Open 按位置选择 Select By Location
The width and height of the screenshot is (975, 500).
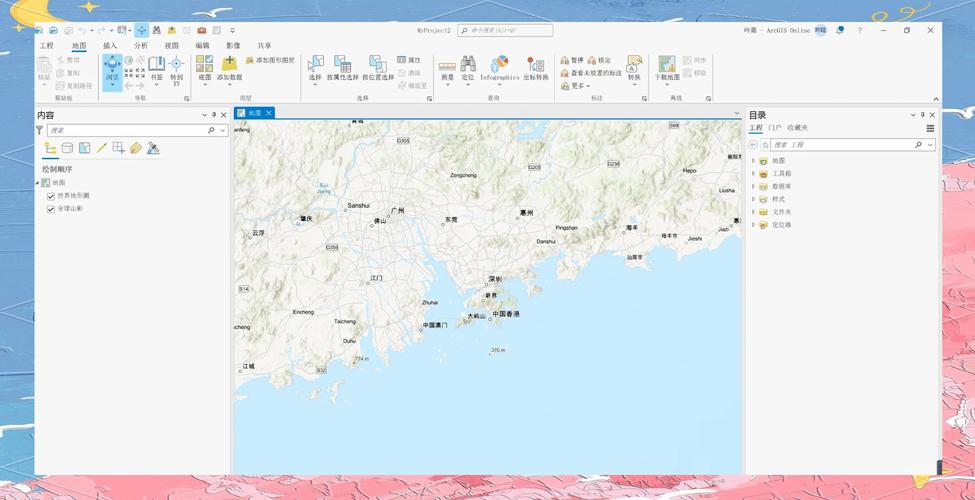point(378,68)
